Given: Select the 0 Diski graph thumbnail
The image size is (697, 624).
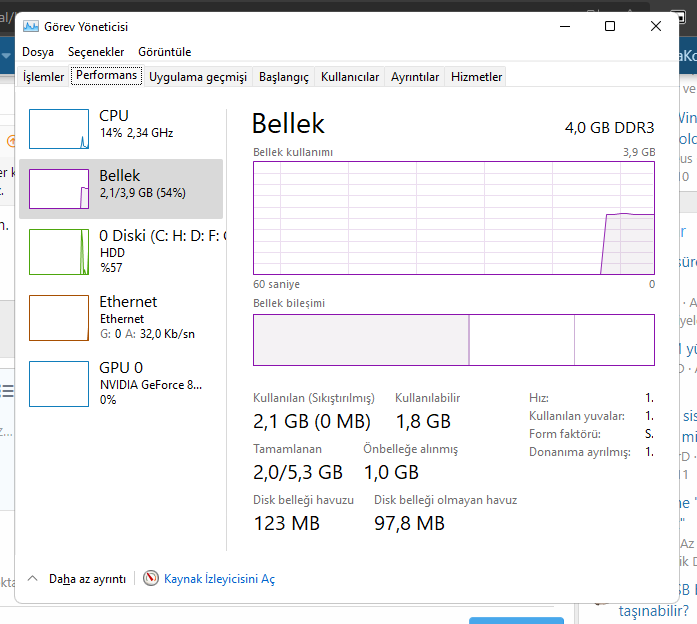Looking at the screenshot, I should pos(59,251).
